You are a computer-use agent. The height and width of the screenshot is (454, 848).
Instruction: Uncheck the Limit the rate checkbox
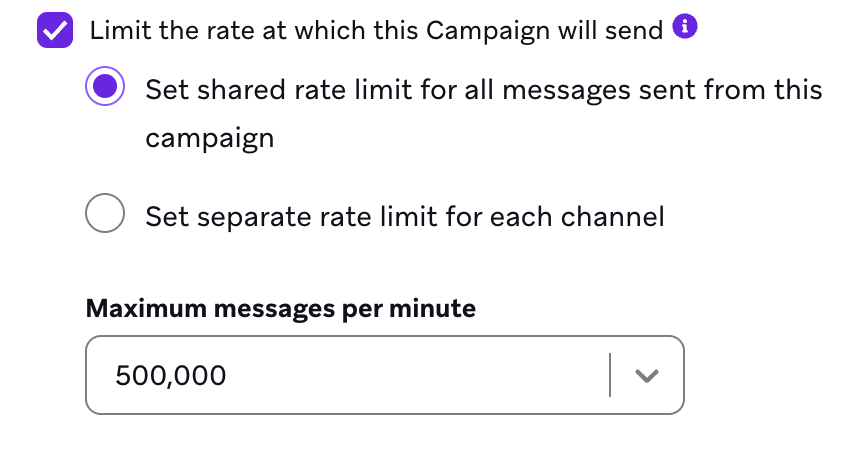point(54,30)
